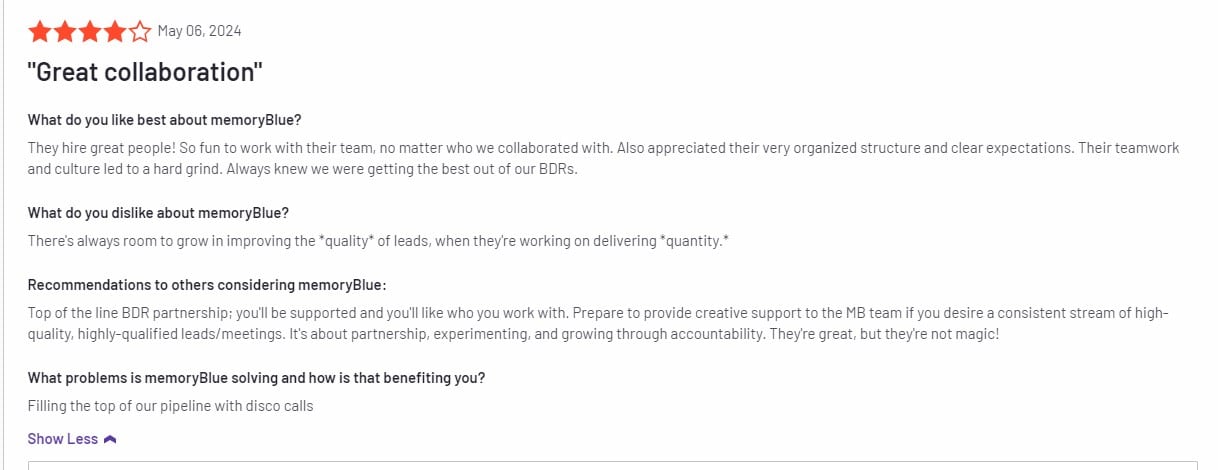
Task: Click the third orange rating star
Action: tap(90, 32)
